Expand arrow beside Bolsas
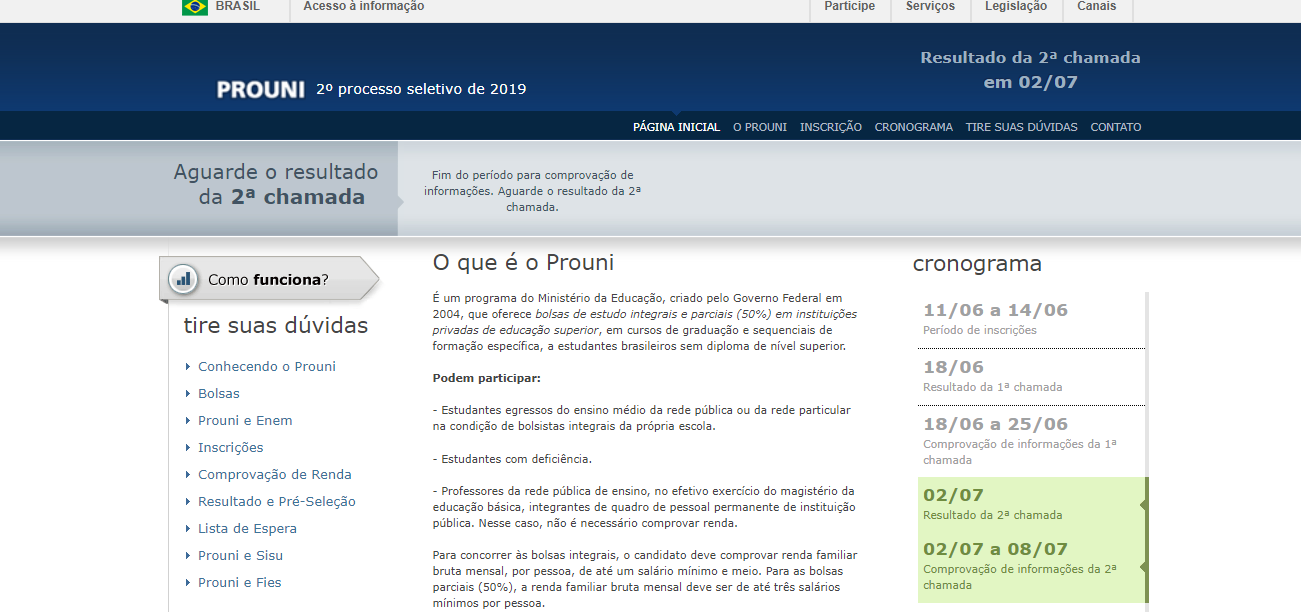Viewport: 1301px width, 612px height. tap(188, 393)
